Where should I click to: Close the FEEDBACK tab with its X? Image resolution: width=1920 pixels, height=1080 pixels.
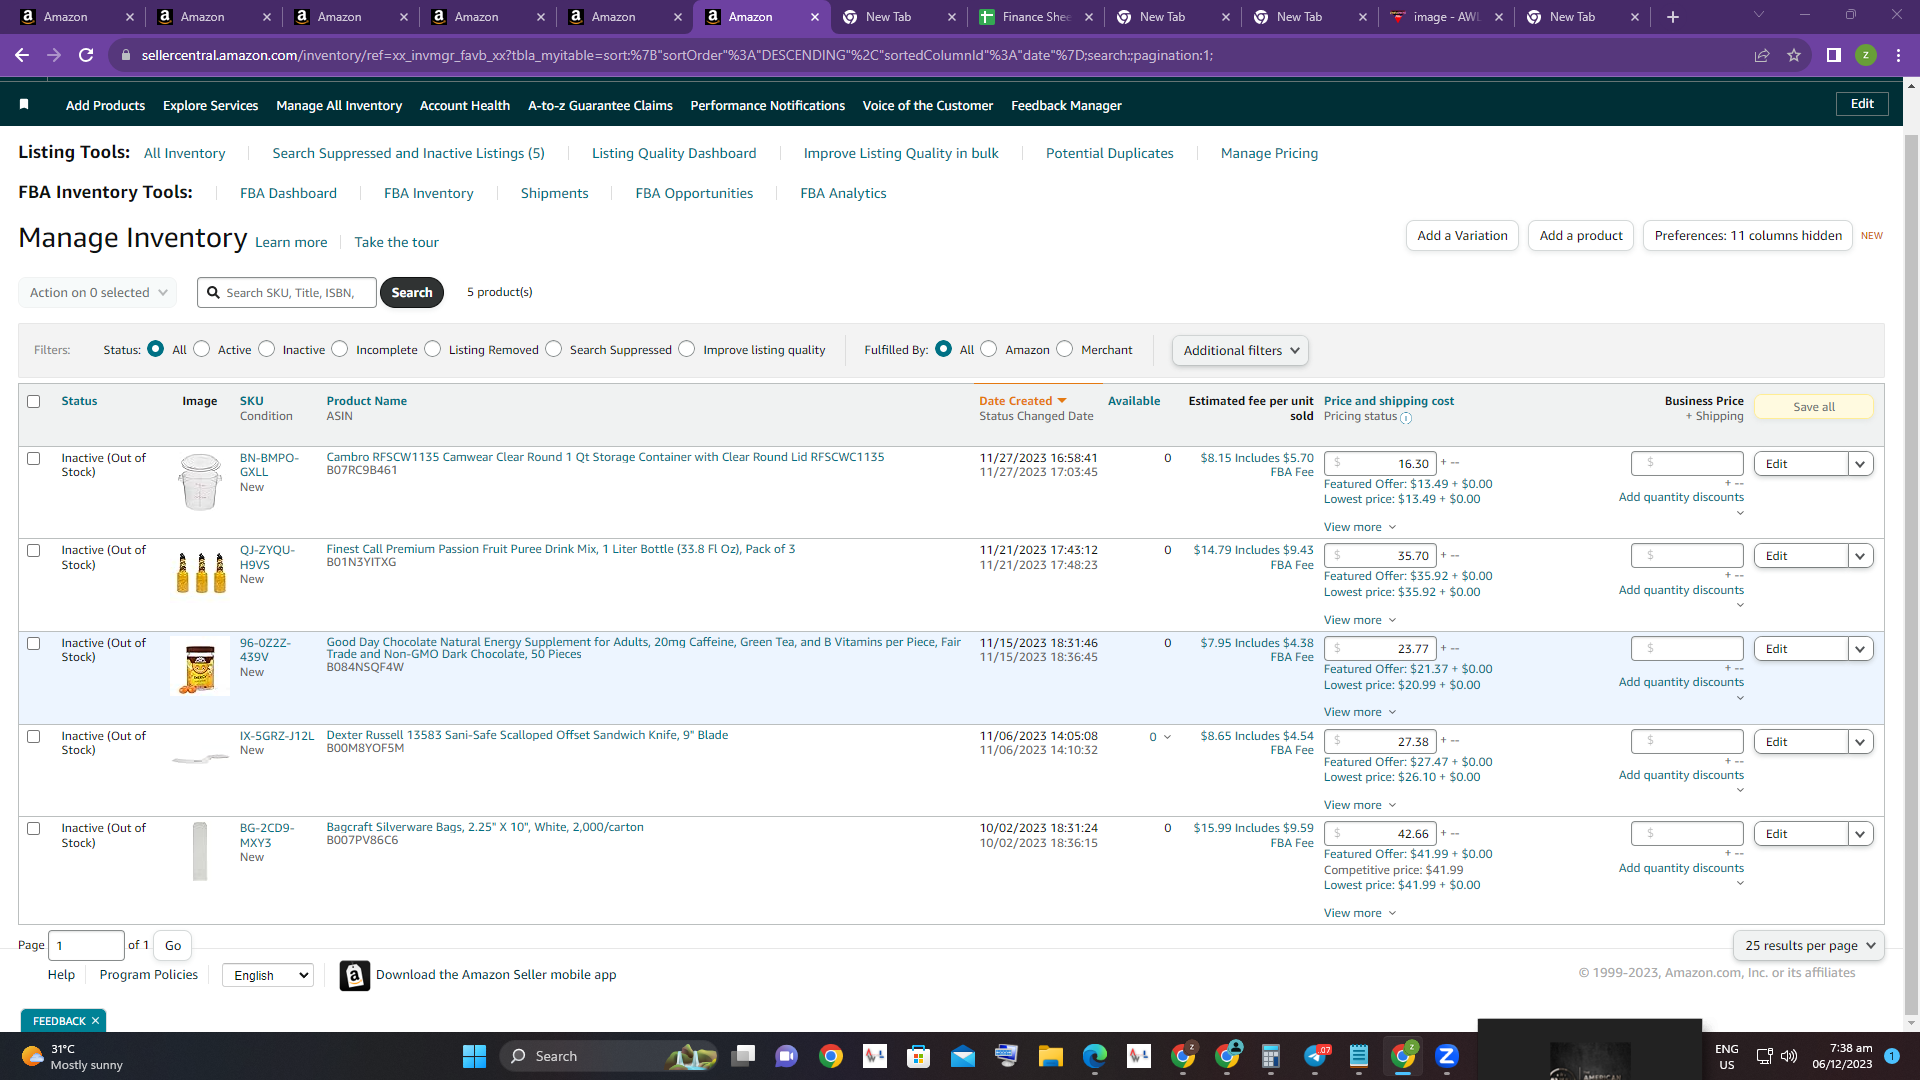(95, 1021)
